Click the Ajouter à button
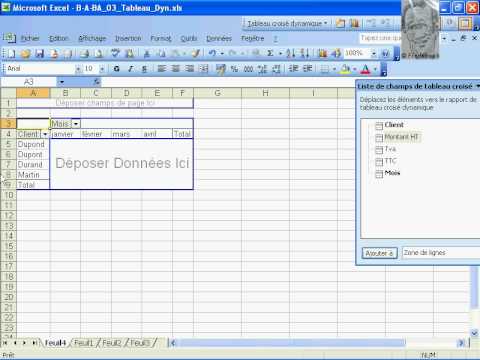 coord(379,253)
